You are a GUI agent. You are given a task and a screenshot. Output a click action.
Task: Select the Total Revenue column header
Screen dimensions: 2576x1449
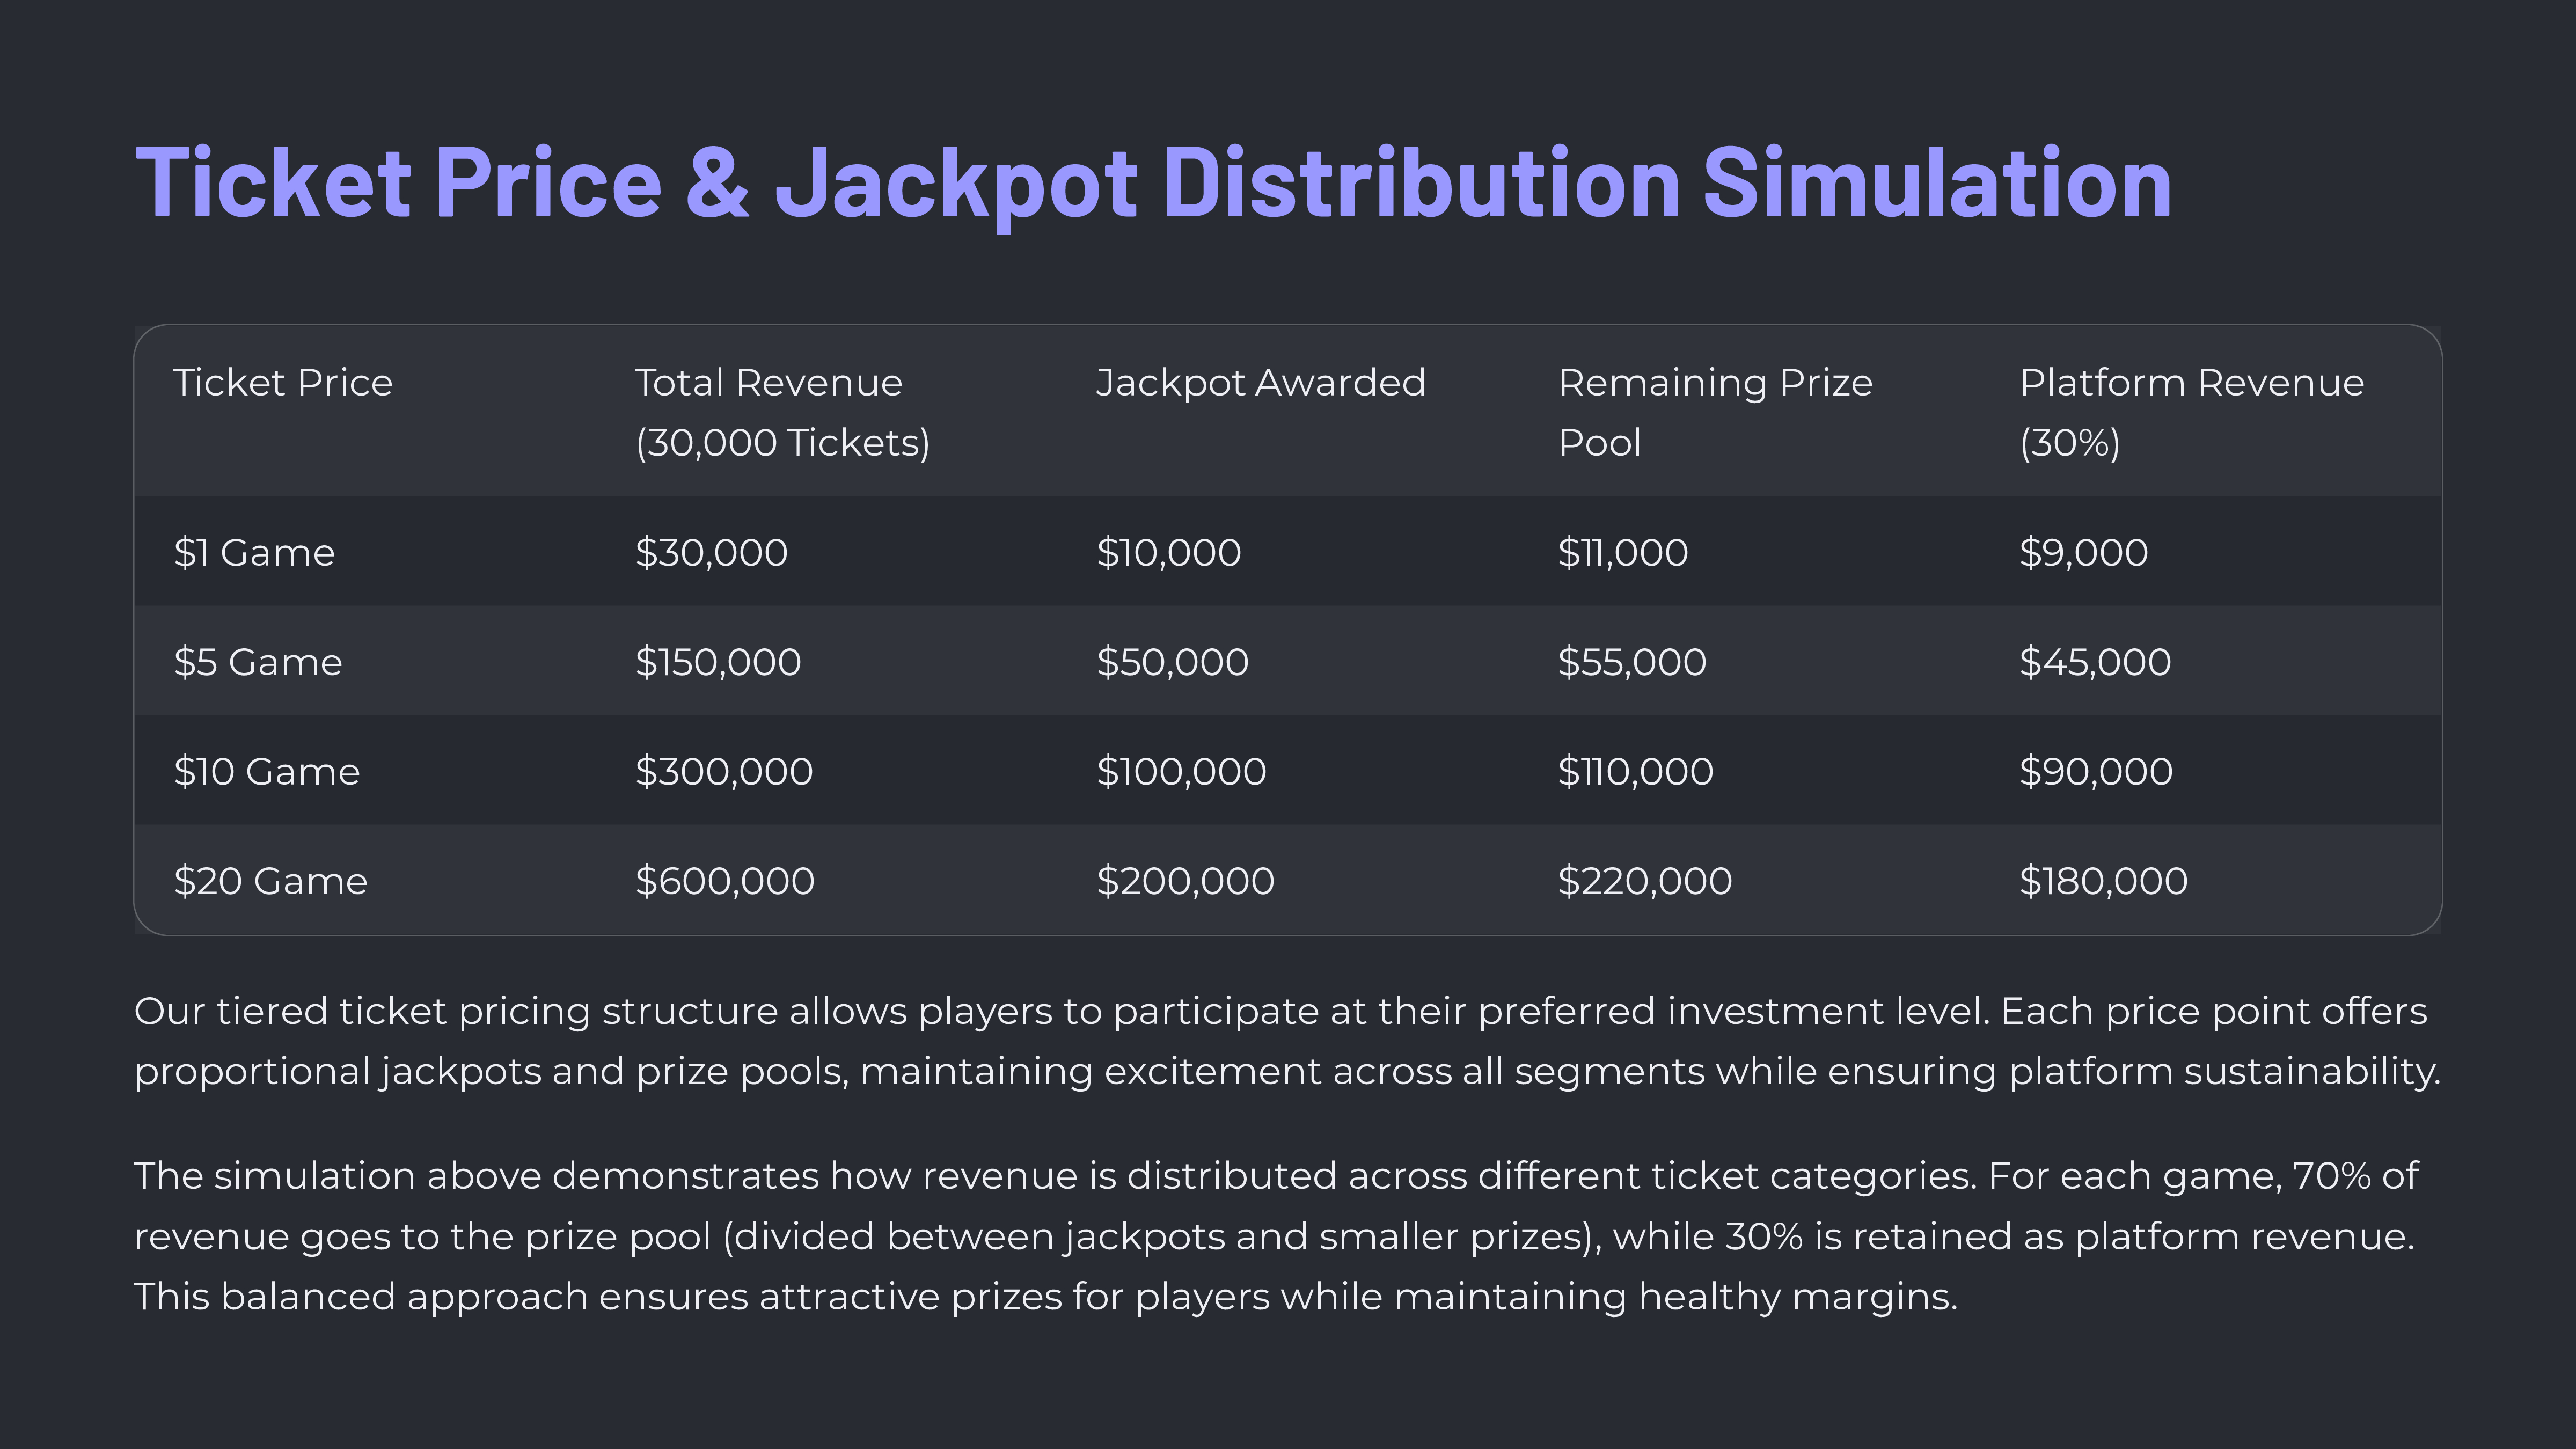click(782, 412)
